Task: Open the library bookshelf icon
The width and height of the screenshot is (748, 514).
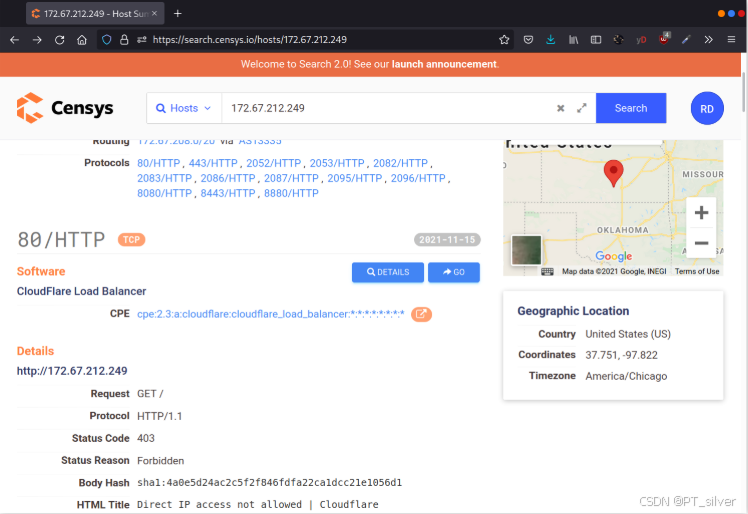Action: pyautogui.click(x=573, y=40)
